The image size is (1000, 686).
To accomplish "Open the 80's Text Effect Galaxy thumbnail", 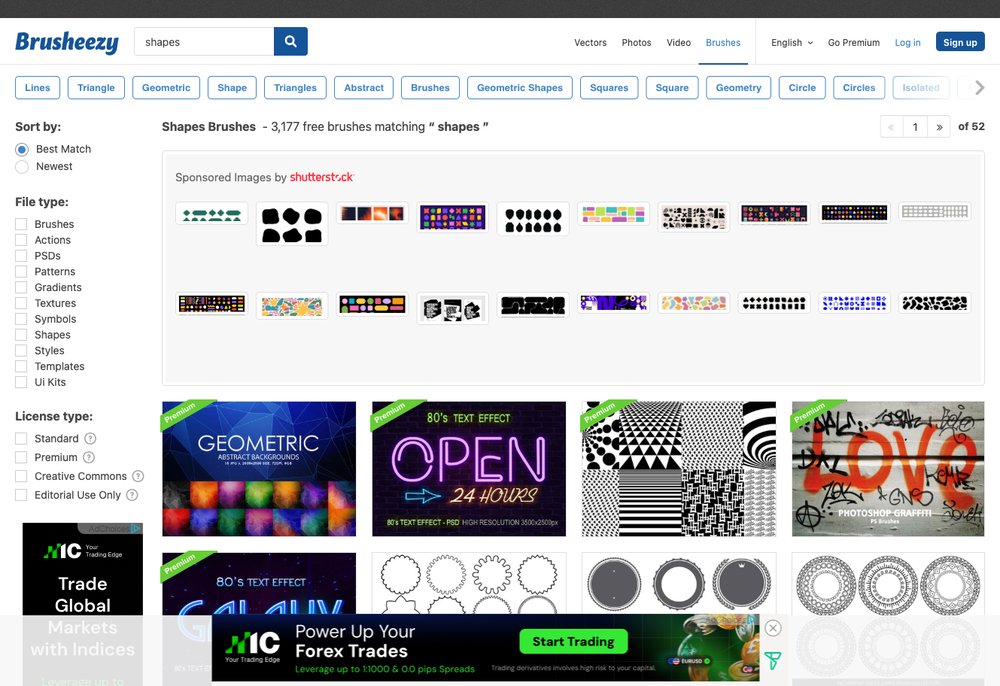I will (x=259, y=583).
